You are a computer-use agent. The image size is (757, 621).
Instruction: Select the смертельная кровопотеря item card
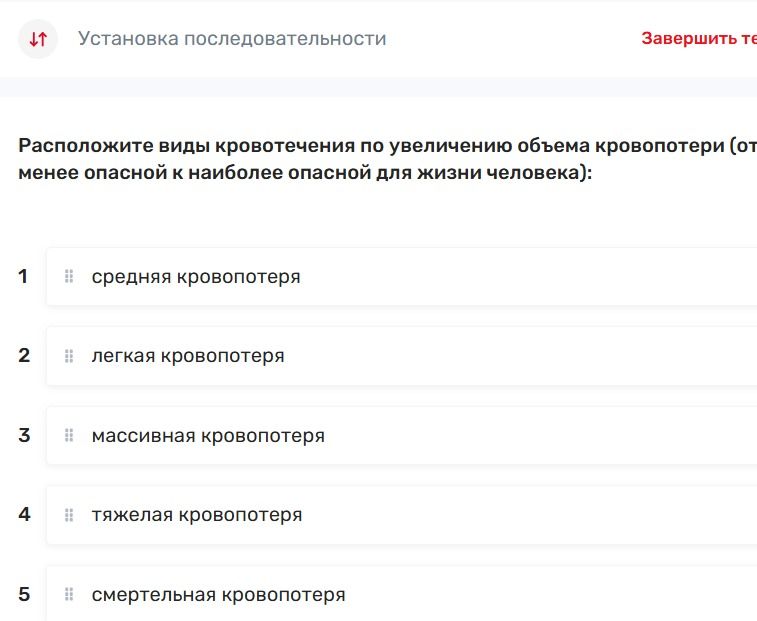tap(402, 593)
